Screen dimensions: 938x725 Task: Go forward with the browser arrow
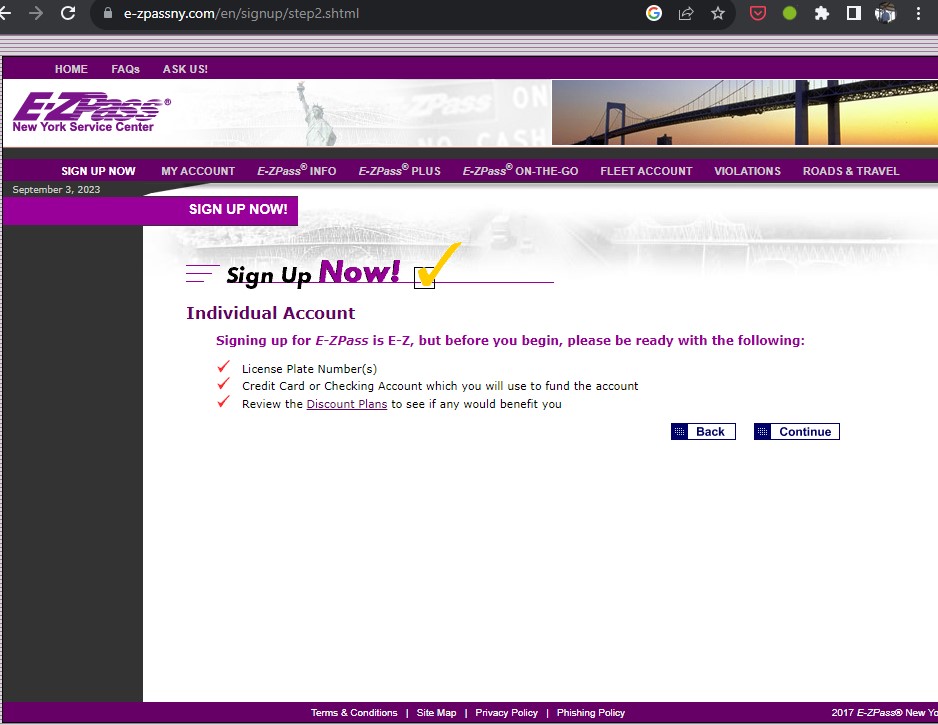[x=36, y=13]
